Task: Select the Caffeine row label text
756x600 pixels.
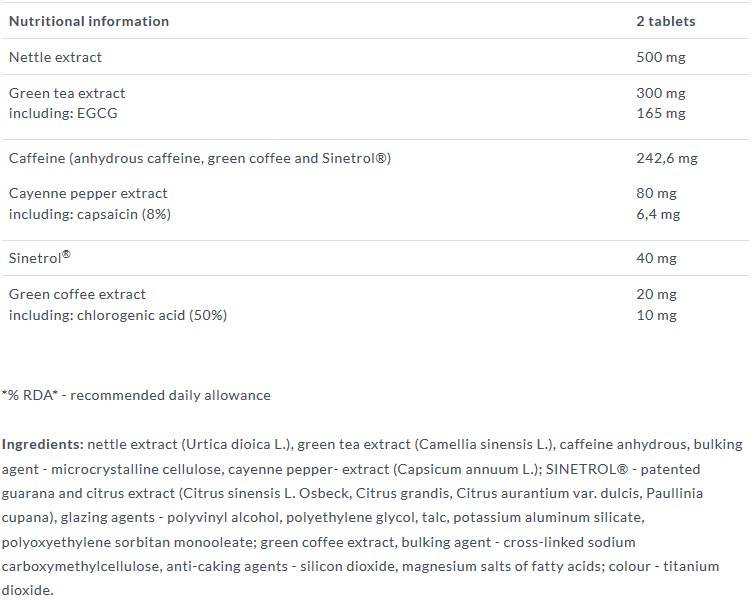Action: pyautogui.click(x=200, y=158)
